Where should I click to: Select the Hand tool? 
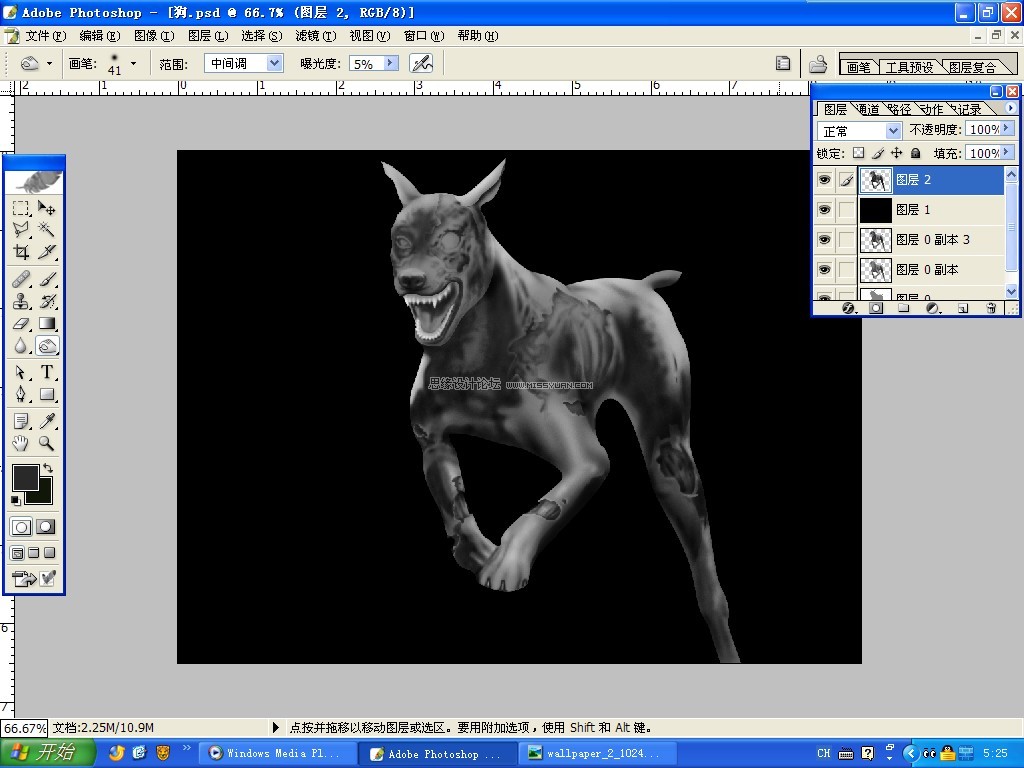21,443
